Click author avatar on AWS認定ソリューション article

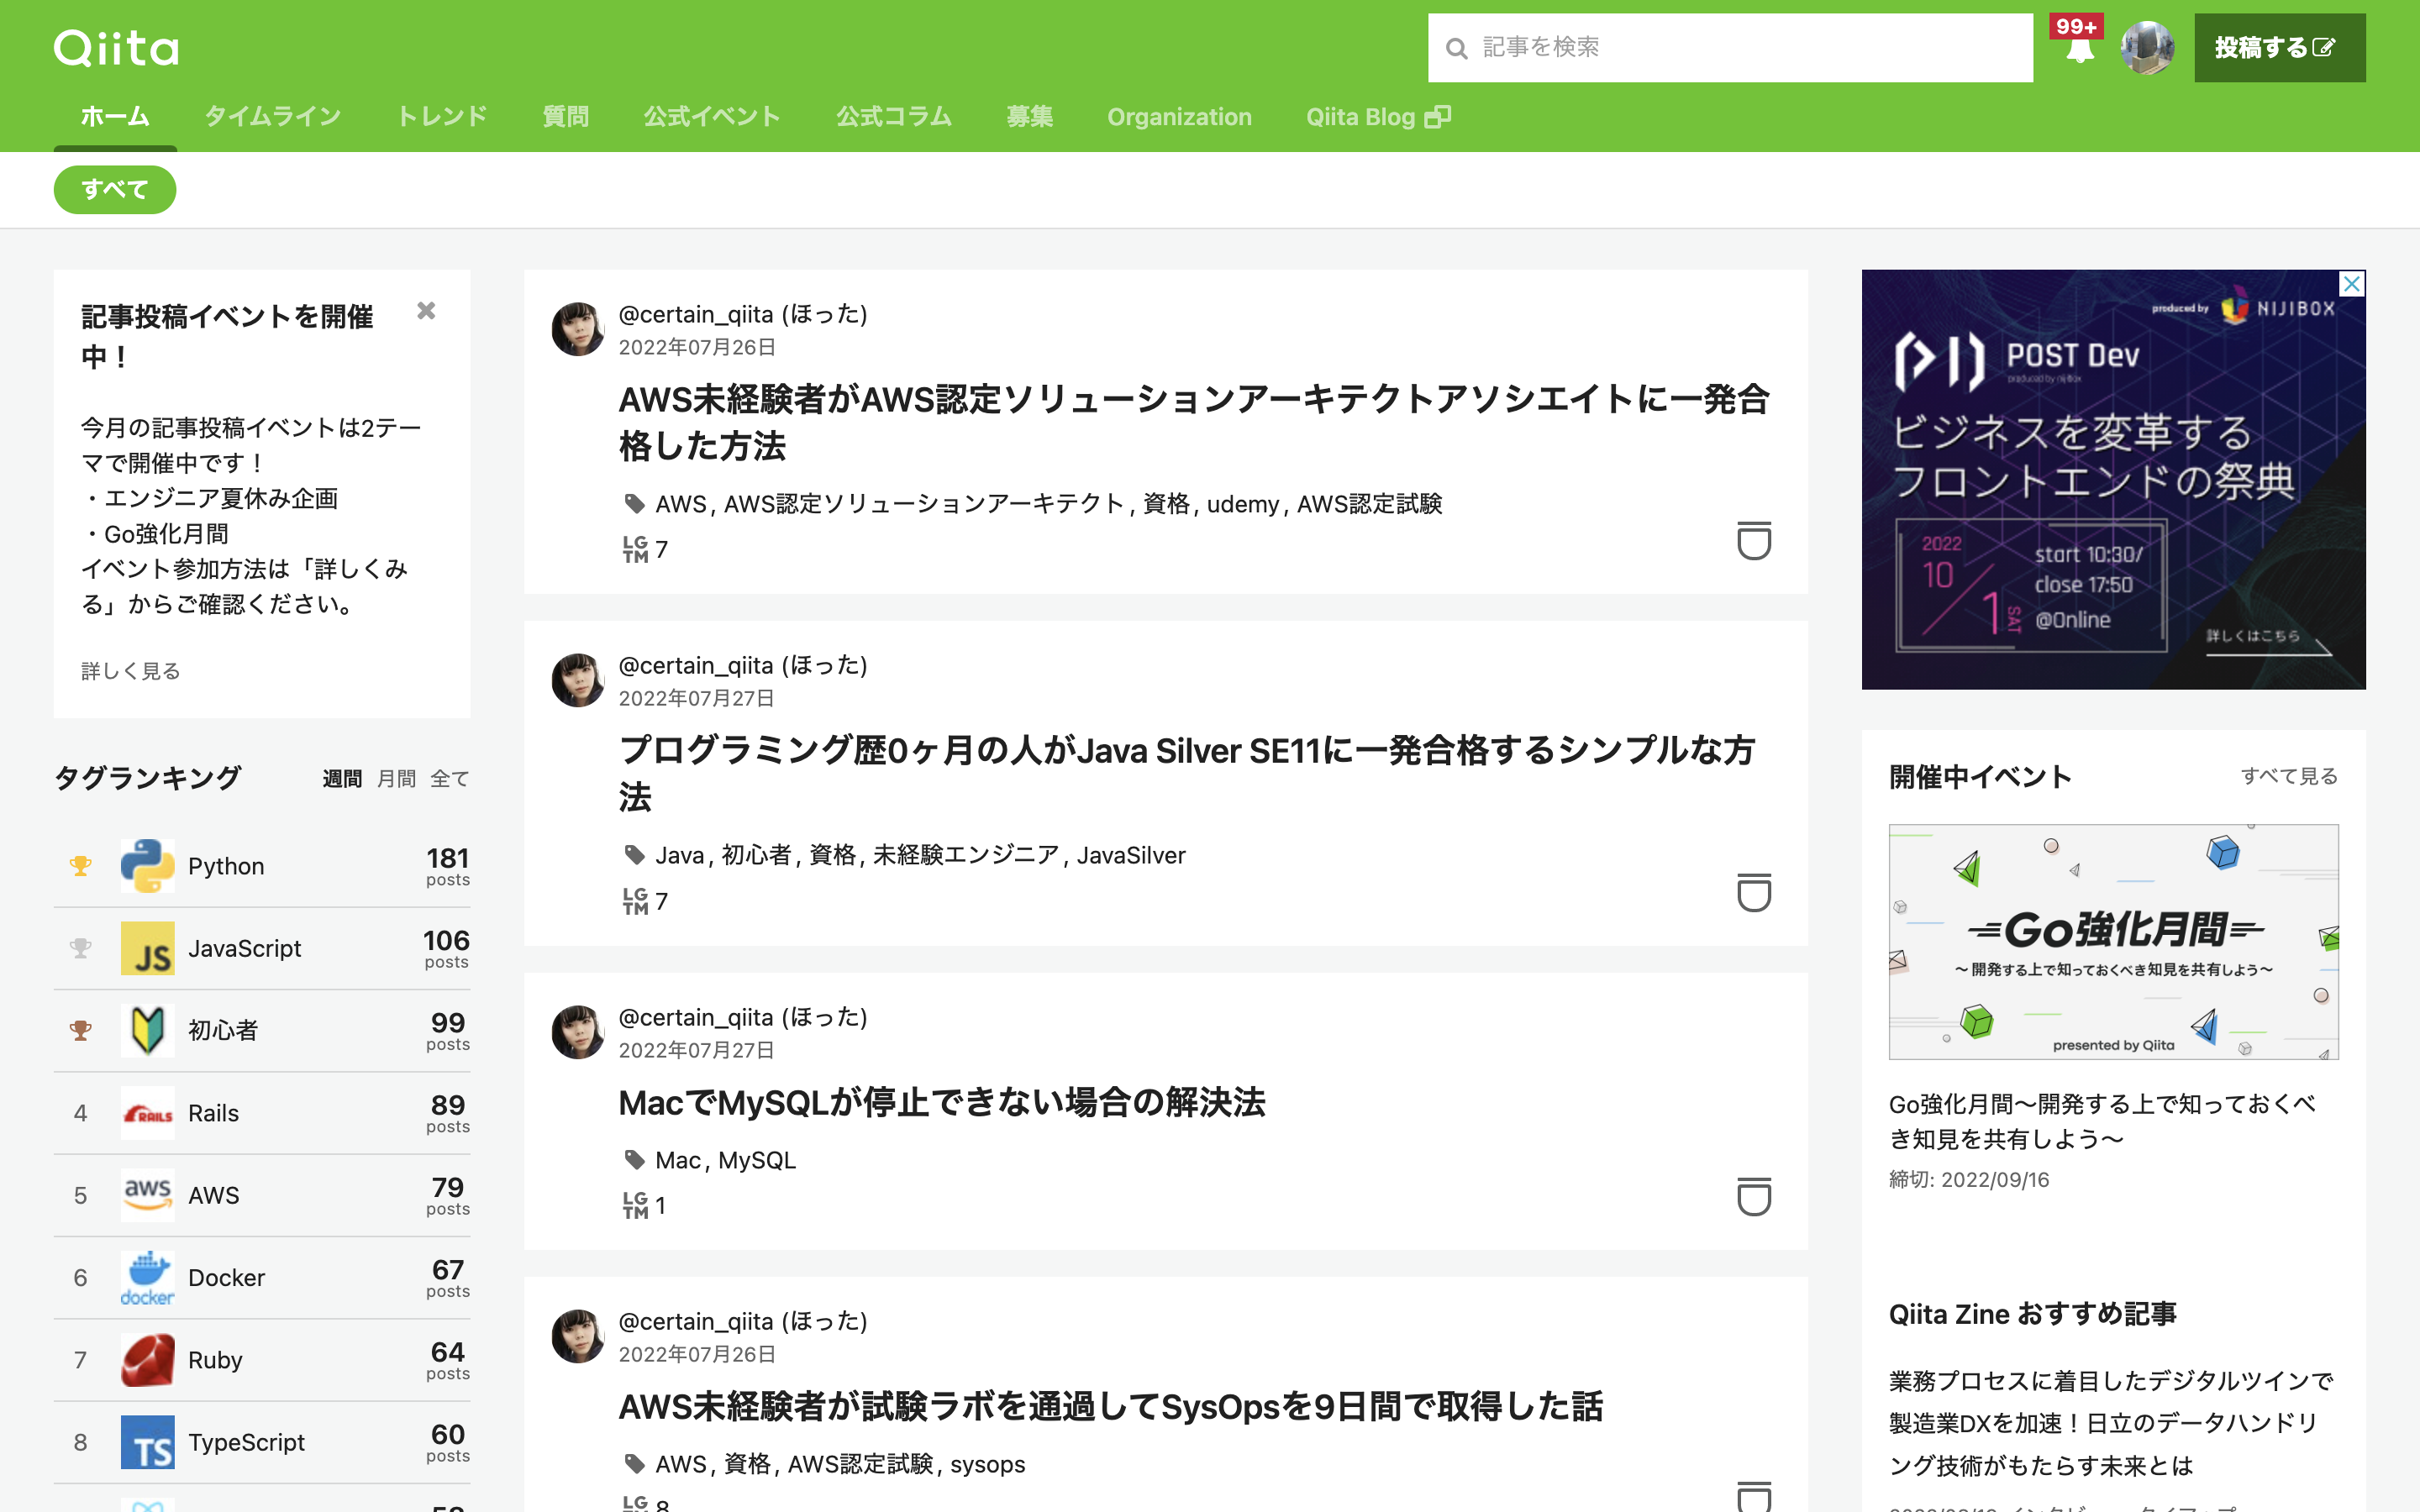click(x=578, y=329)
